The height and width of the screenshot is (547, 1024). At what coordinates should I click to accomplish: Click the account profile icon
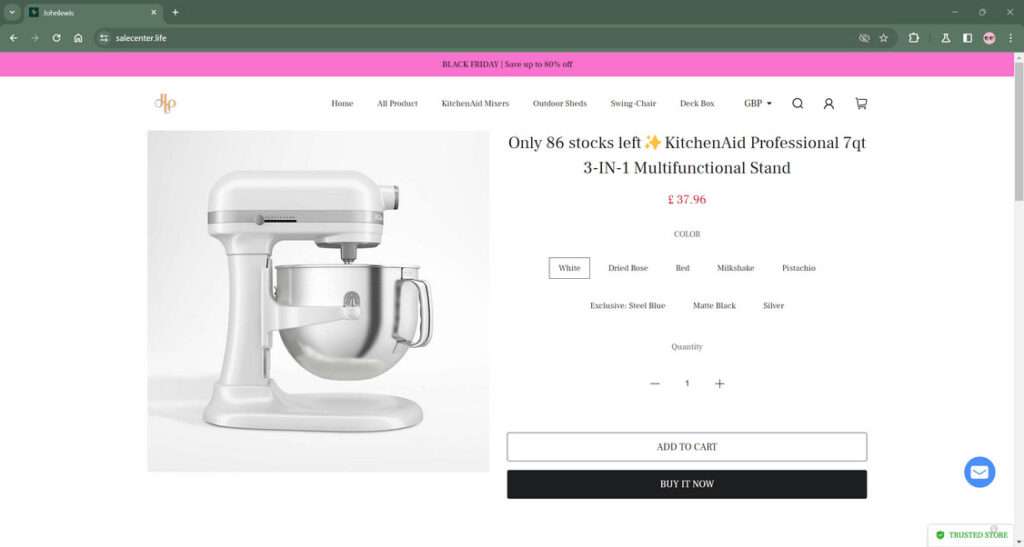[829, 103]
